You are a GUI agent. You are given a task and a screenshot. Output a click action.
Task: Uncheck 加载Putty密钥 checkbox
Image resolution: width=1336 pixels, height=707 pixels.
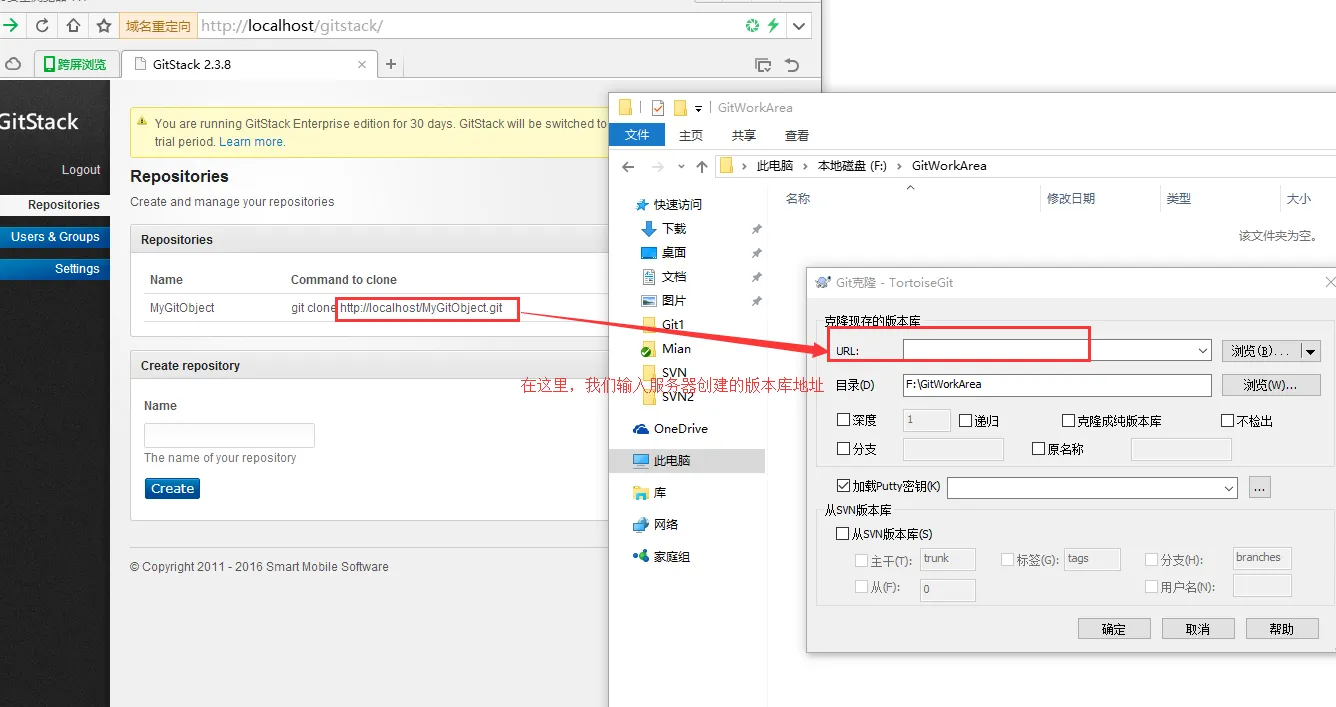click(843, 486)
